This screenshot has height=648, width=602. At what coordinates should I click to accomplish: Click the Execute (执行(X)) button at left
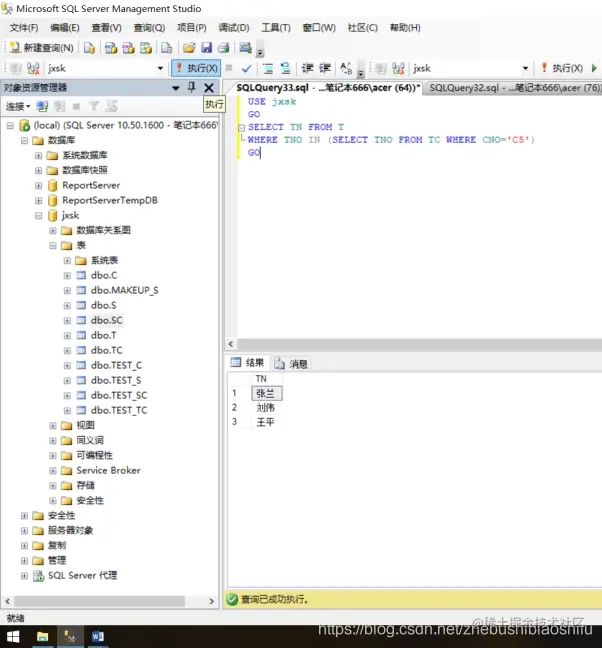(196, 68)
